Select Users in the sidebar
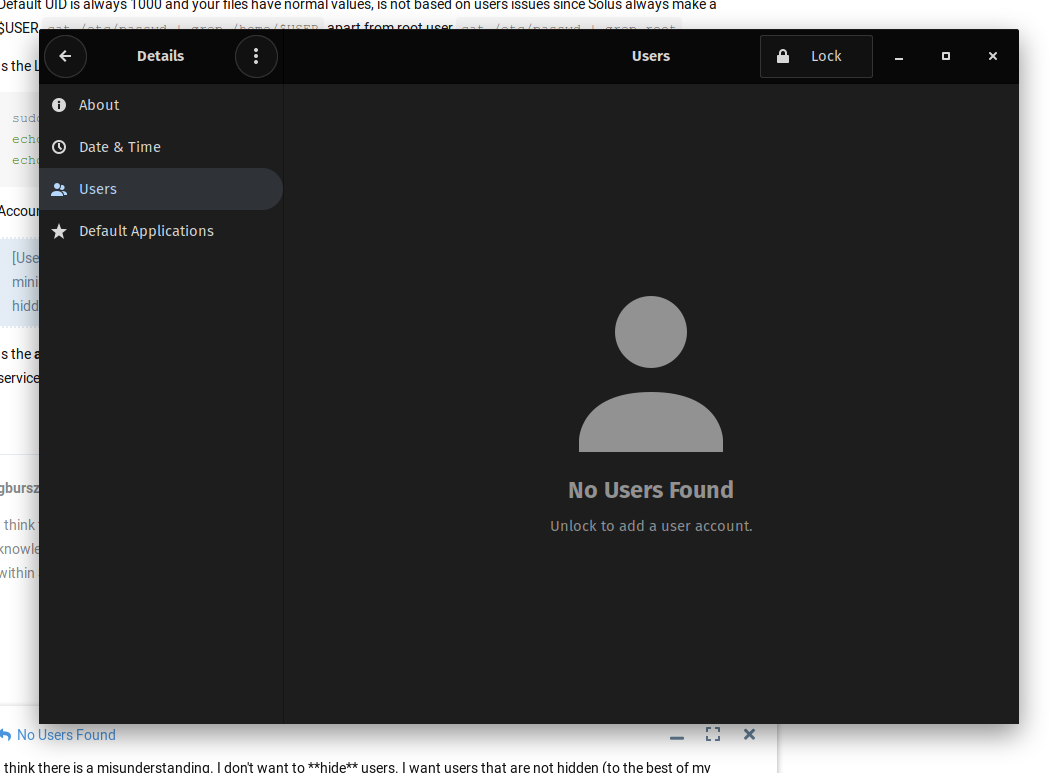This screenshot has width=1058, height=773. pos(98,189)
